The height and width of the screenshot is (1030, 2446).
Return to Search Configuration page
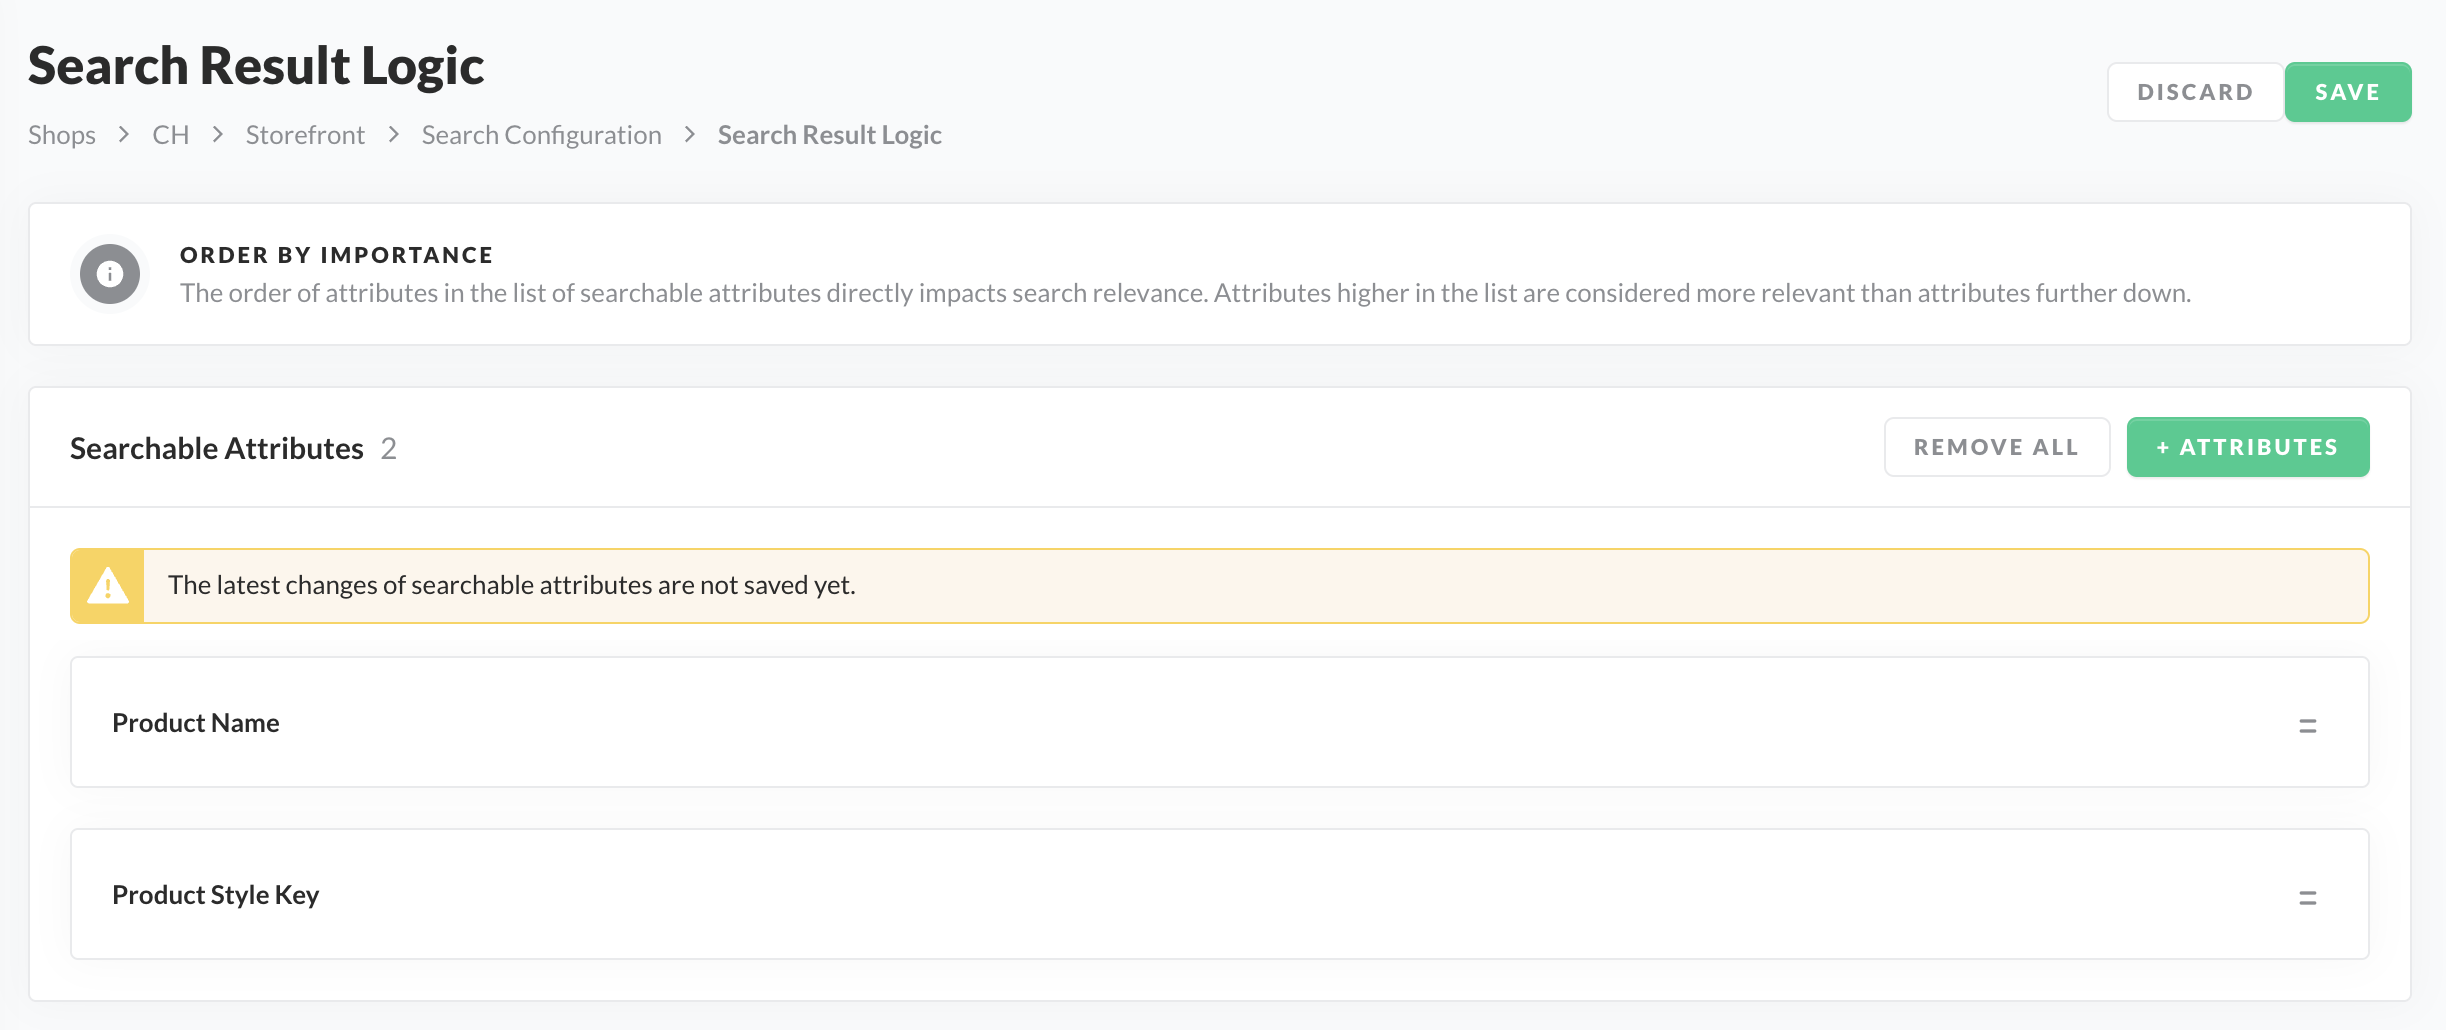coord(541,135)
